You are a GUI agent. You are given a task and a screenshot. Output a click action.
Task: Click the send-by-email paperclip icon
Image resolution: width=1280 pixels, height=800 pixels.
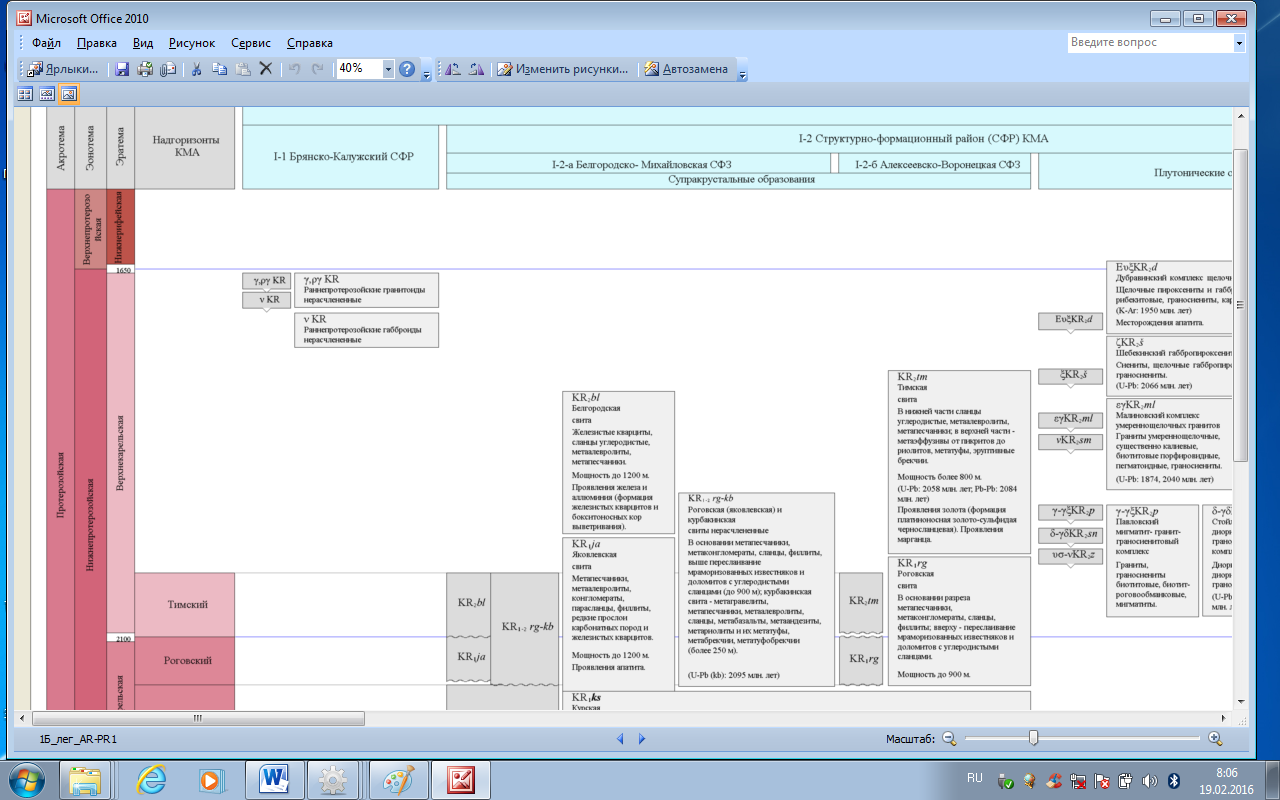pyautogui.click(x=168, y=69)
